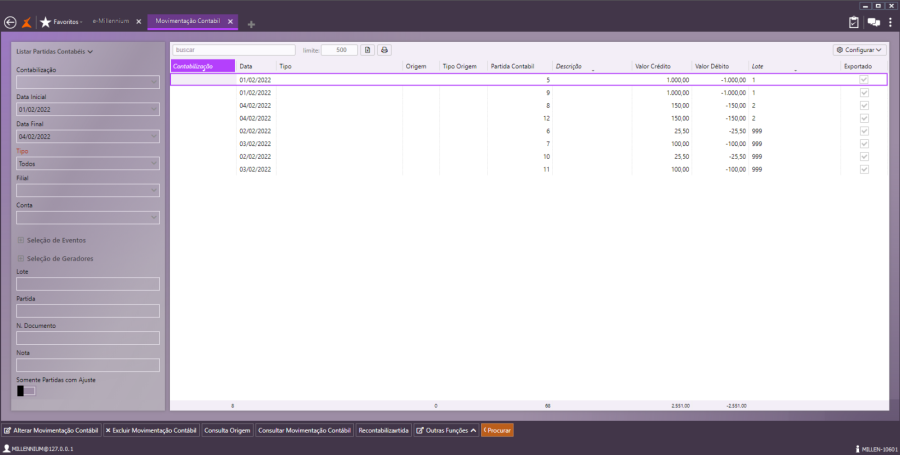
Task: Click the Nota input field
Action: 88,365
